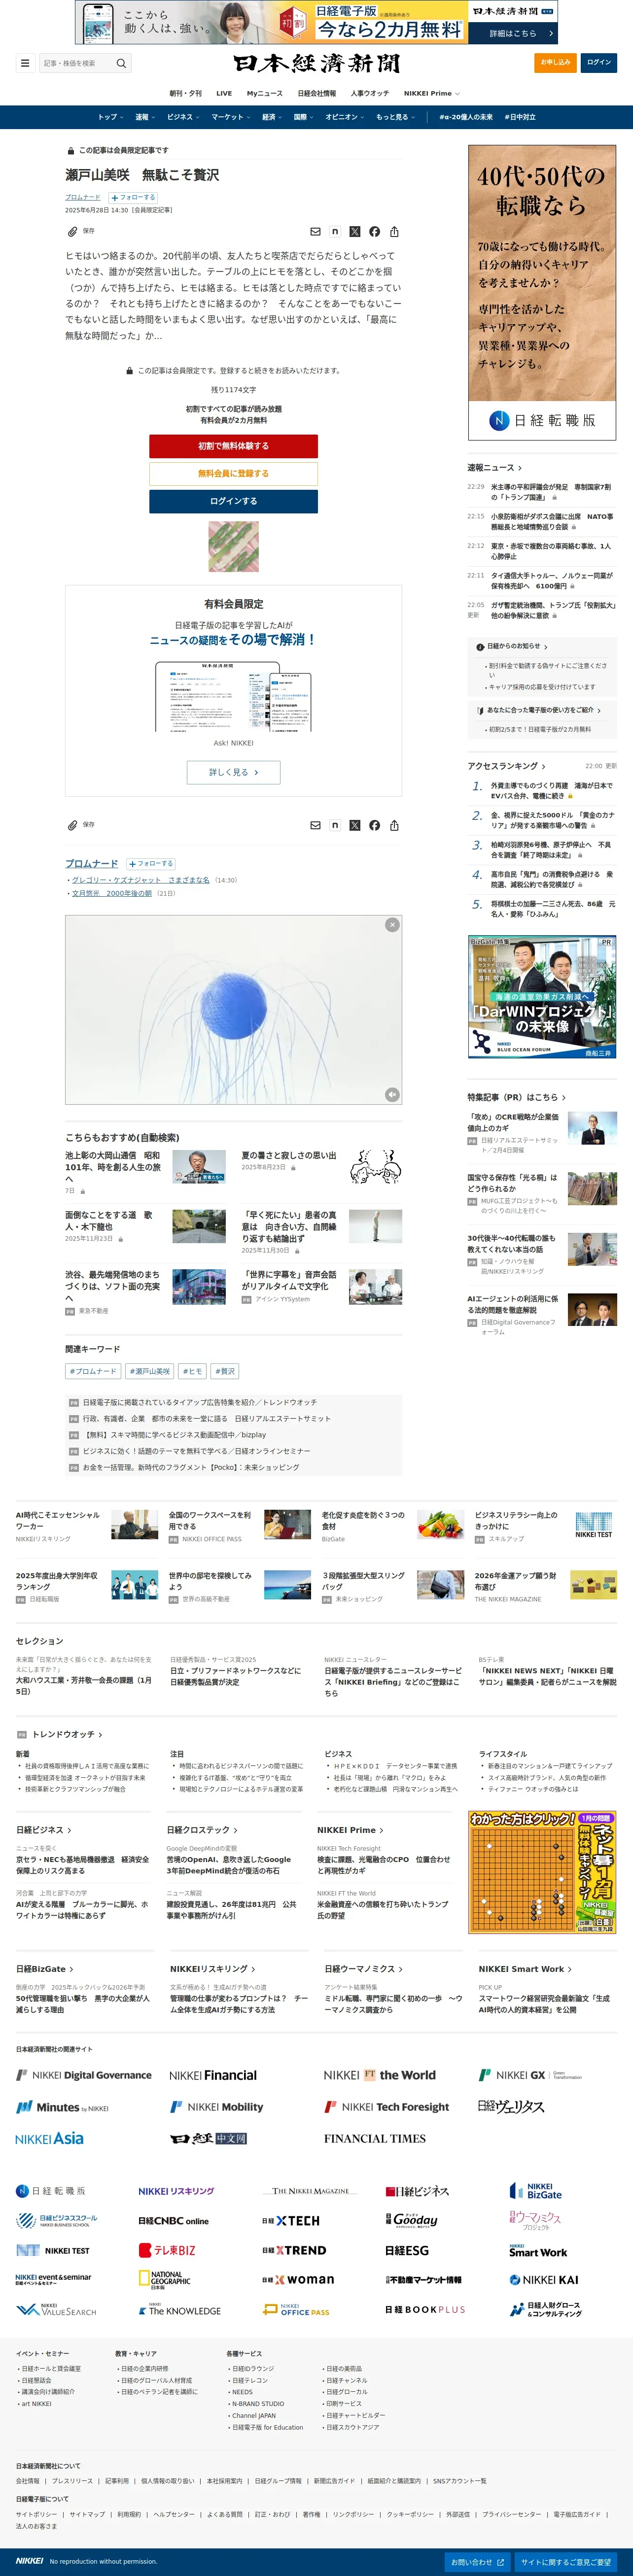This screenshot has height=2576, width=633.
Task: Open the 朝刊・夕刊 menu item
Action: click(x=186, y=93)
